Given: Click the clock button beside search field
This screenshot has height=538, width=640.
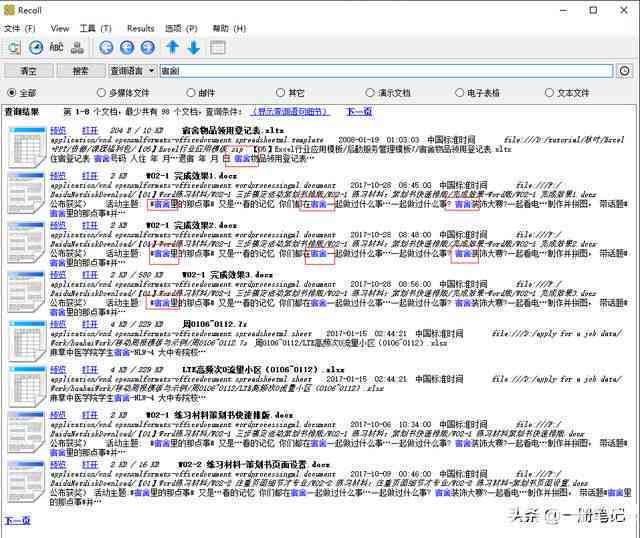Looking at the screenshot, I should tap(624, 71).
